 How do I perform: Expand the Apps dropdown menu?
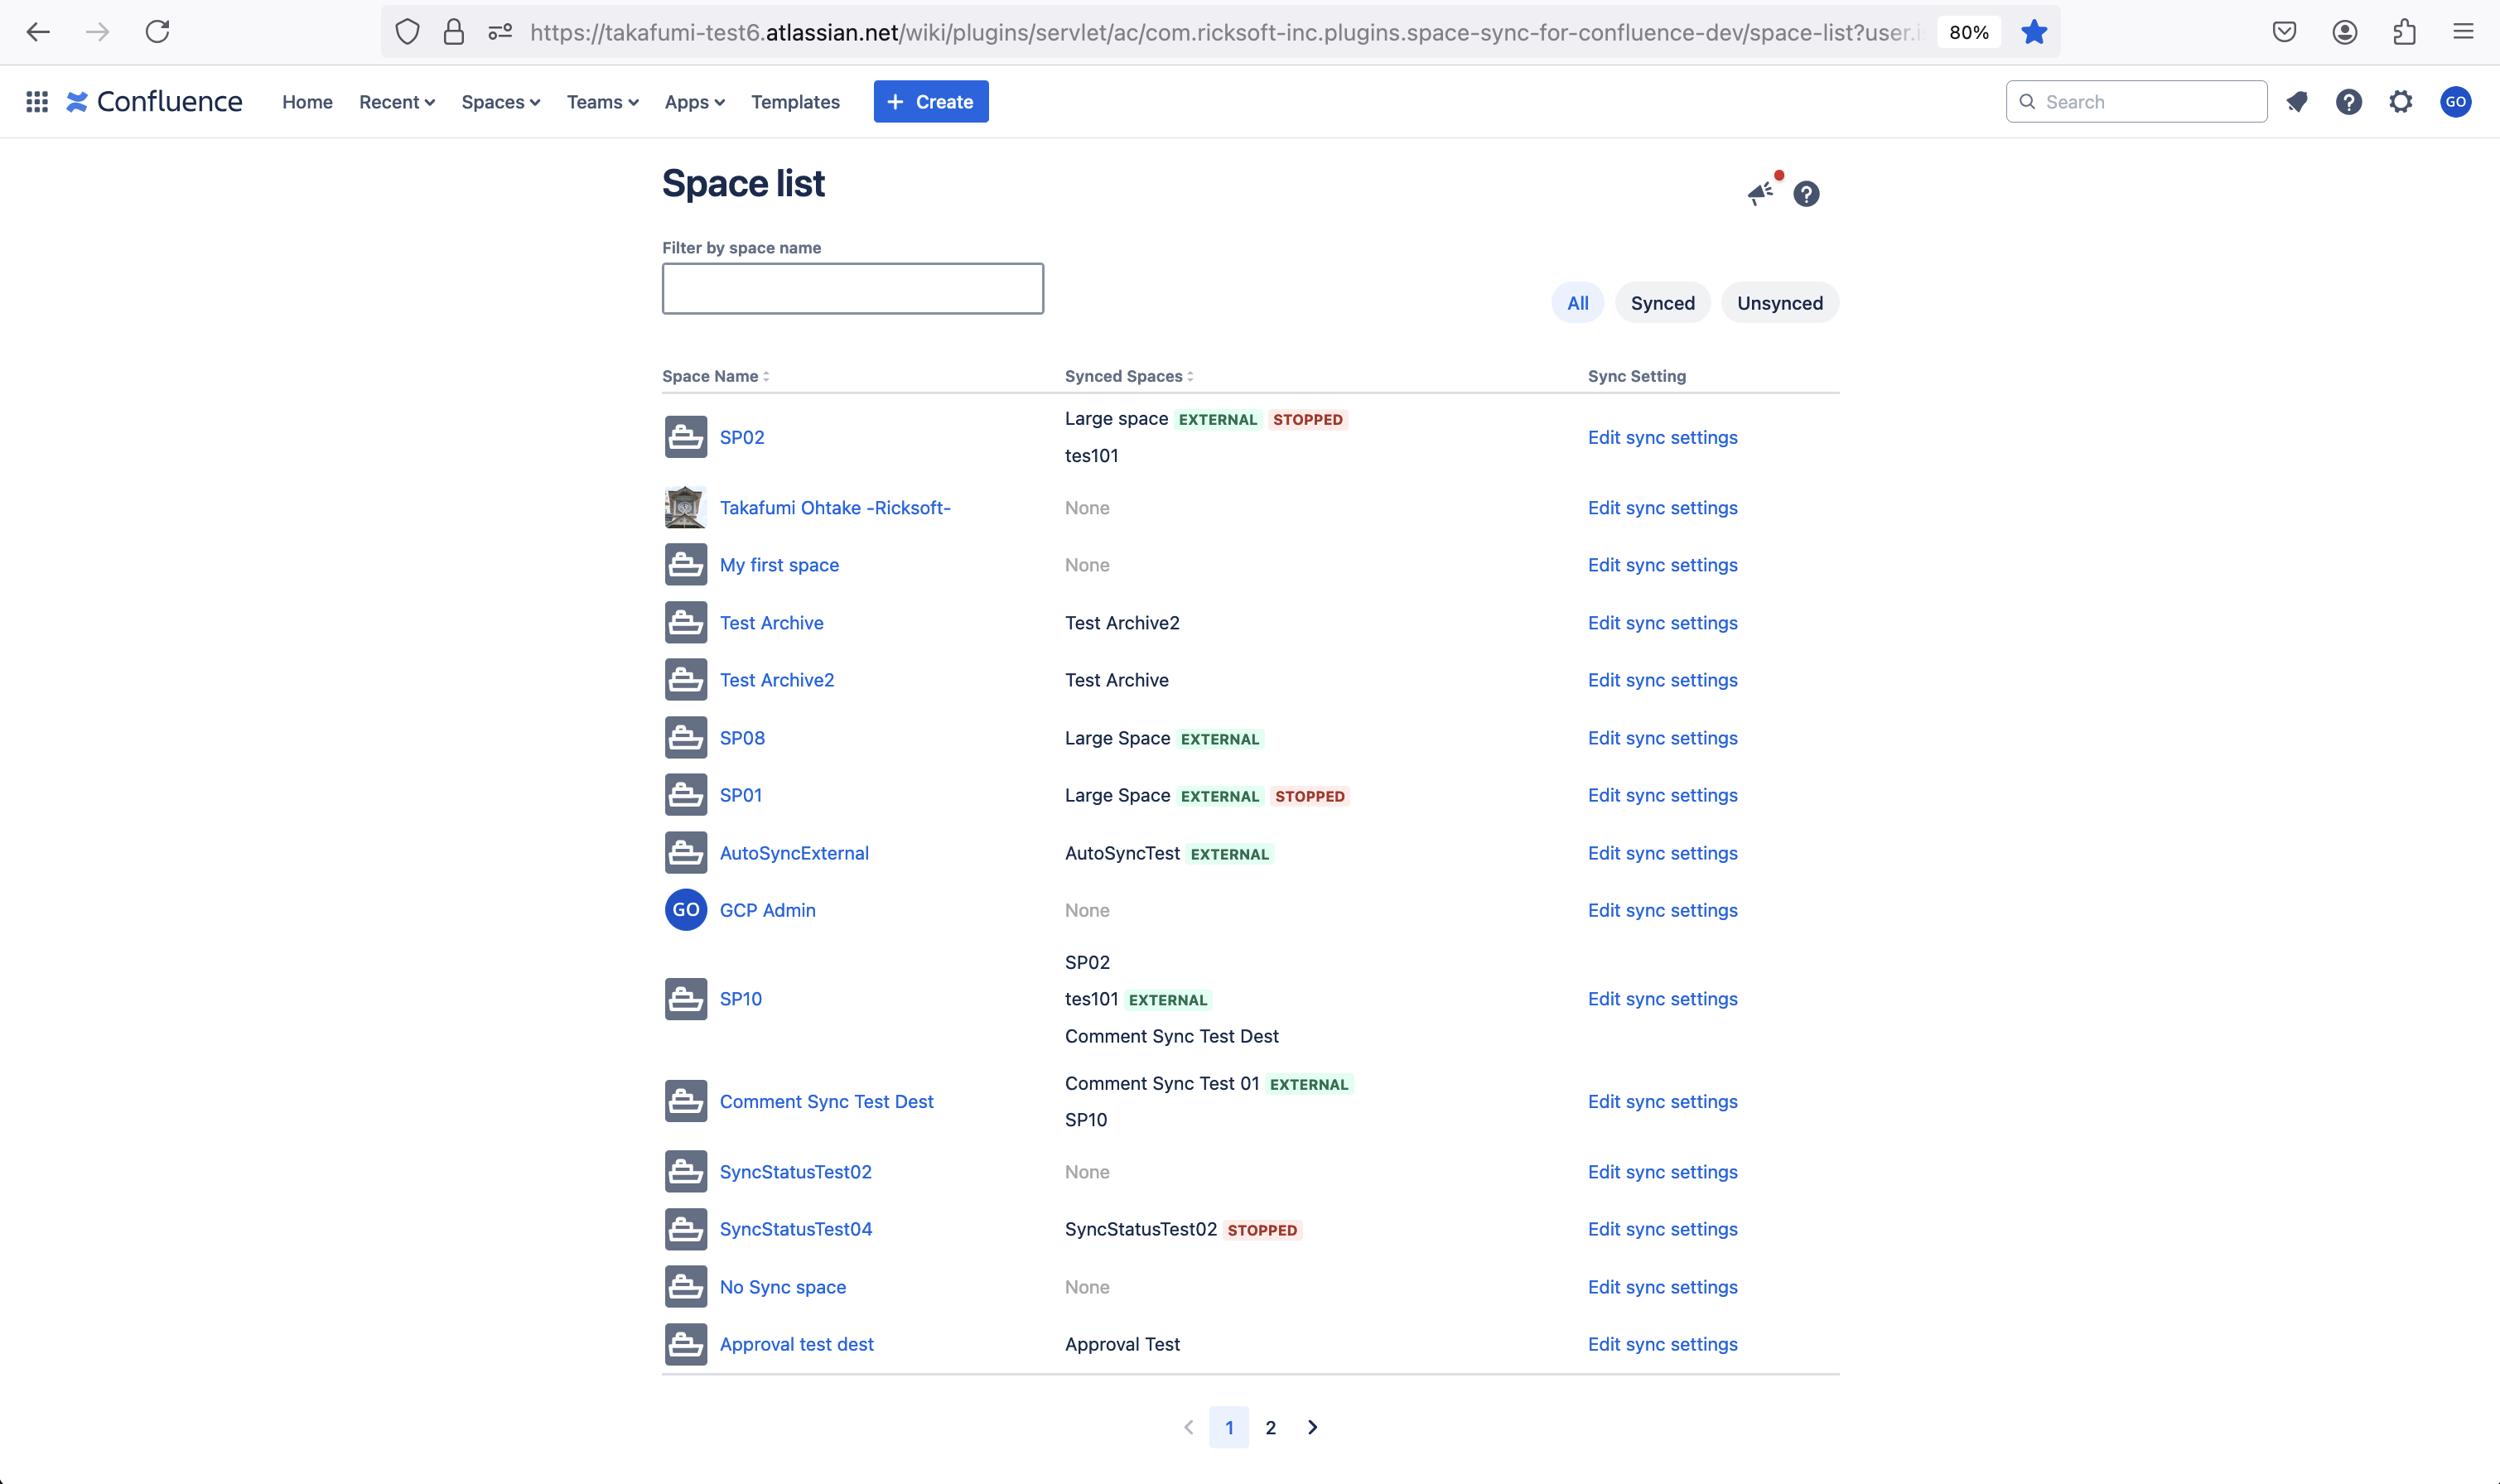tap(694, 101)
